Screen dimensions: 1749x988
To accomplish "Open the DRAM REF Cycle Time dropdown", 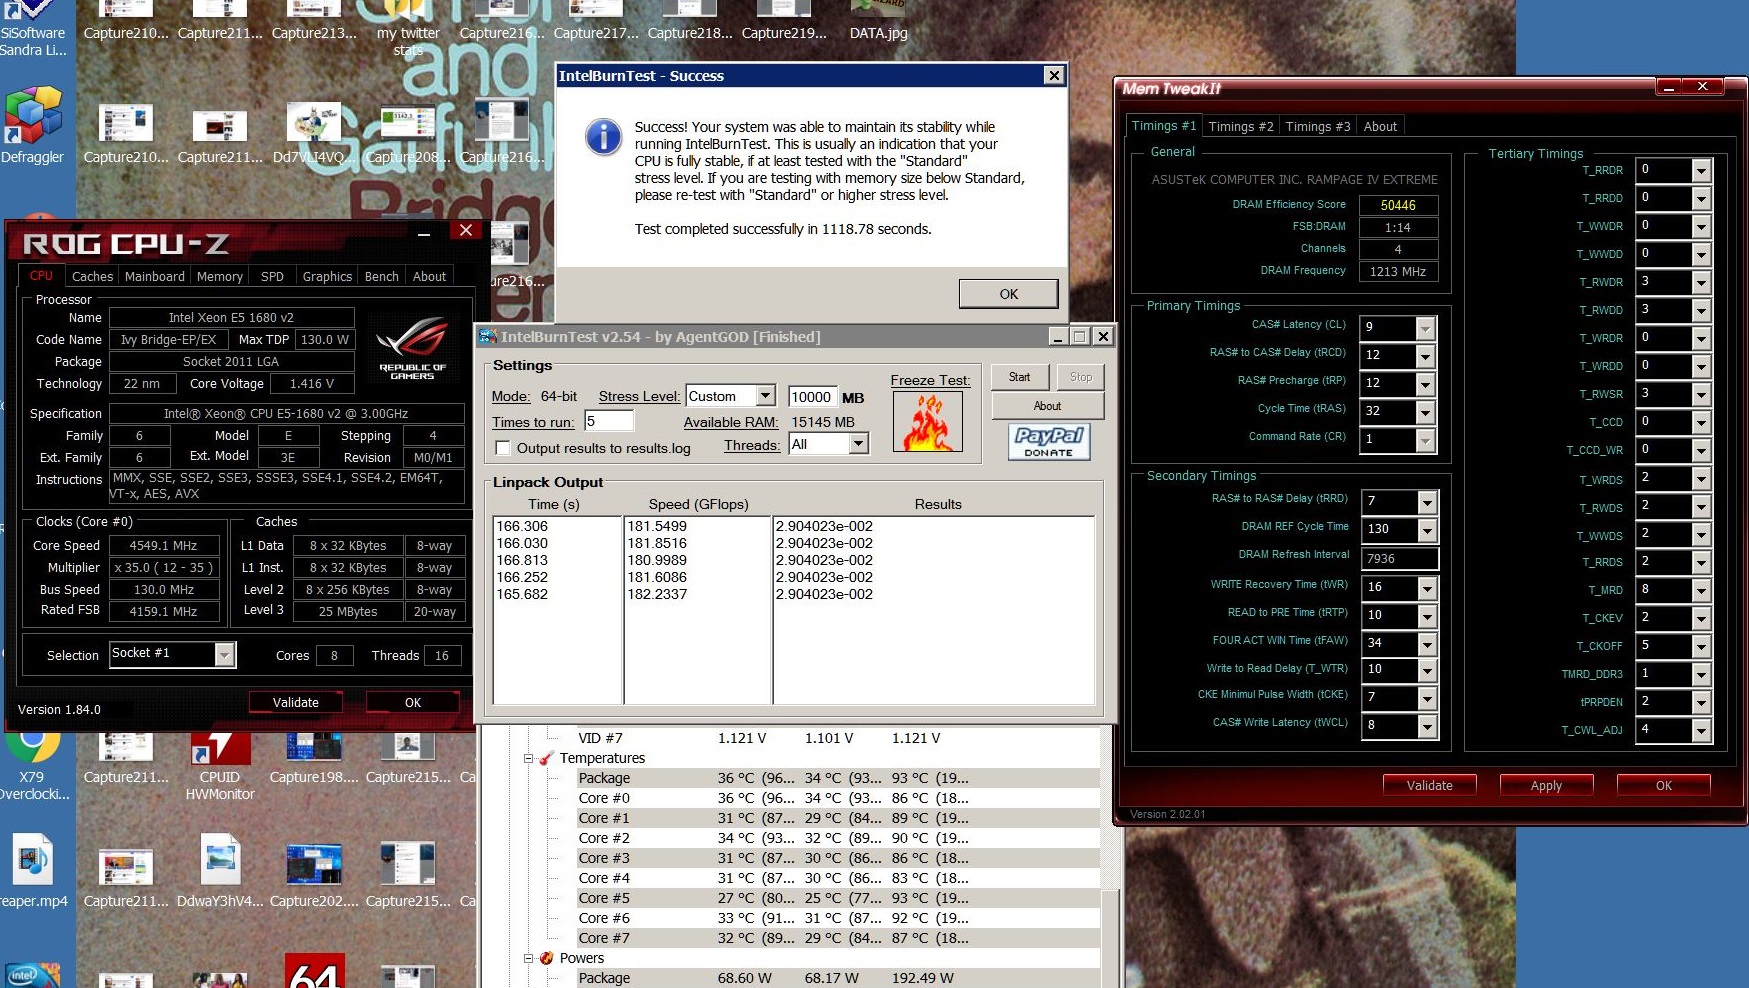I will (x=1428, y=530).
